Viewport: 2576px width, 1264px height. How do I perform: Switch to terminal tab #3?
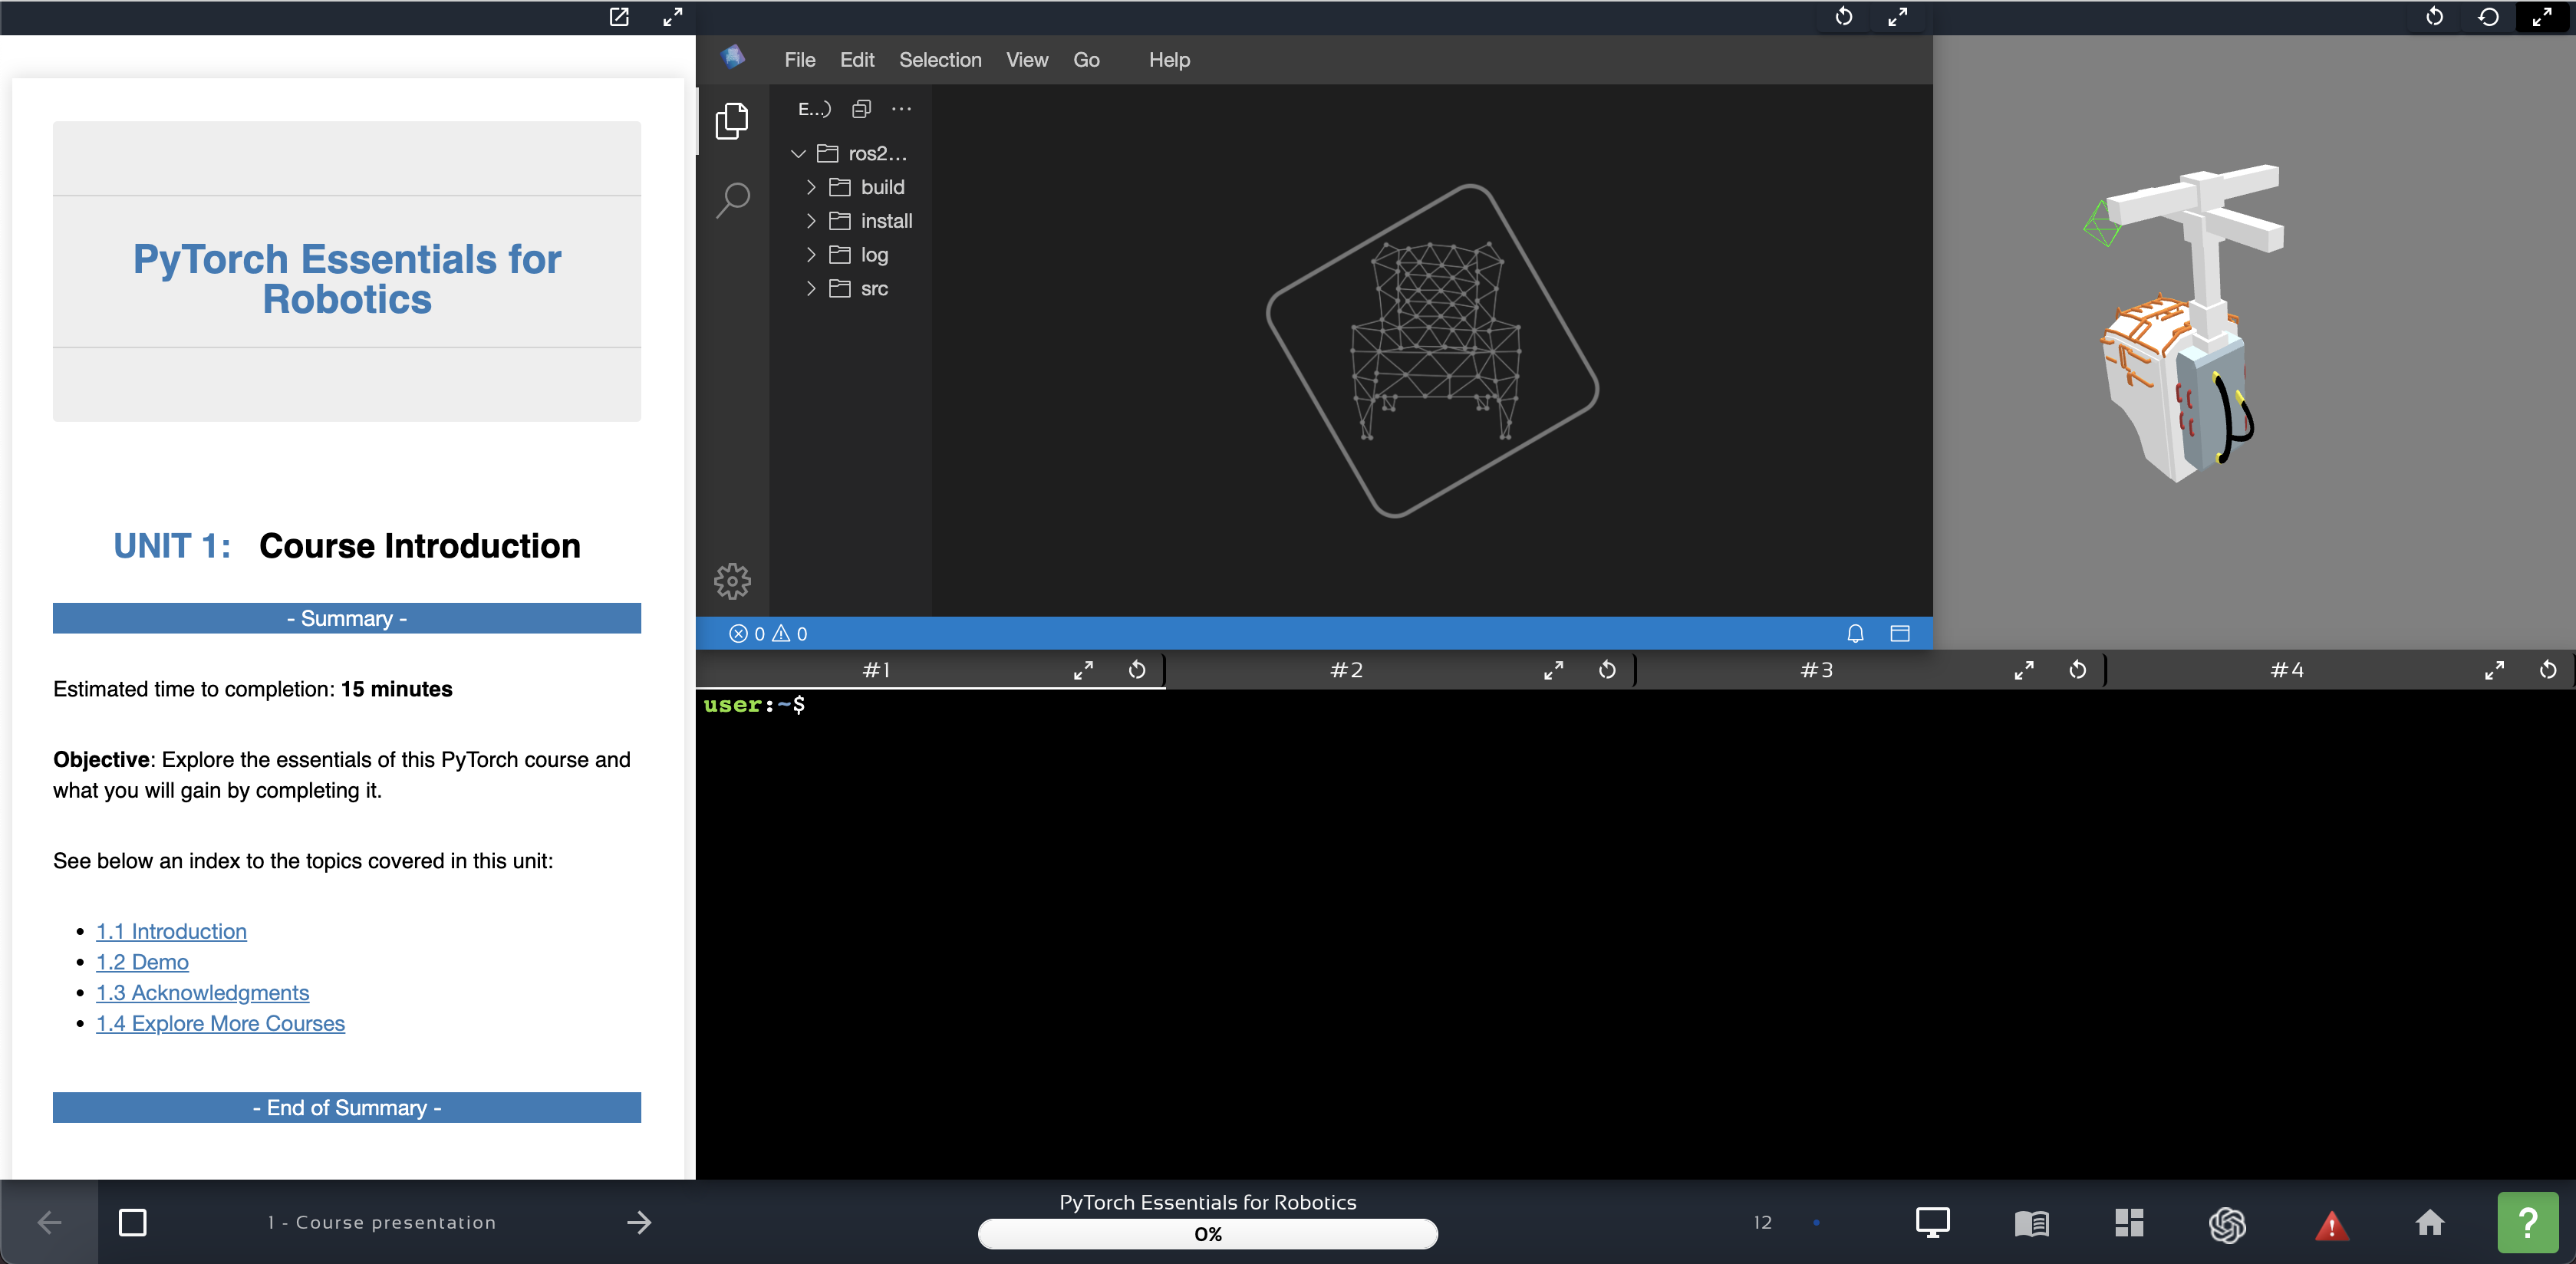click(1816, 670)
